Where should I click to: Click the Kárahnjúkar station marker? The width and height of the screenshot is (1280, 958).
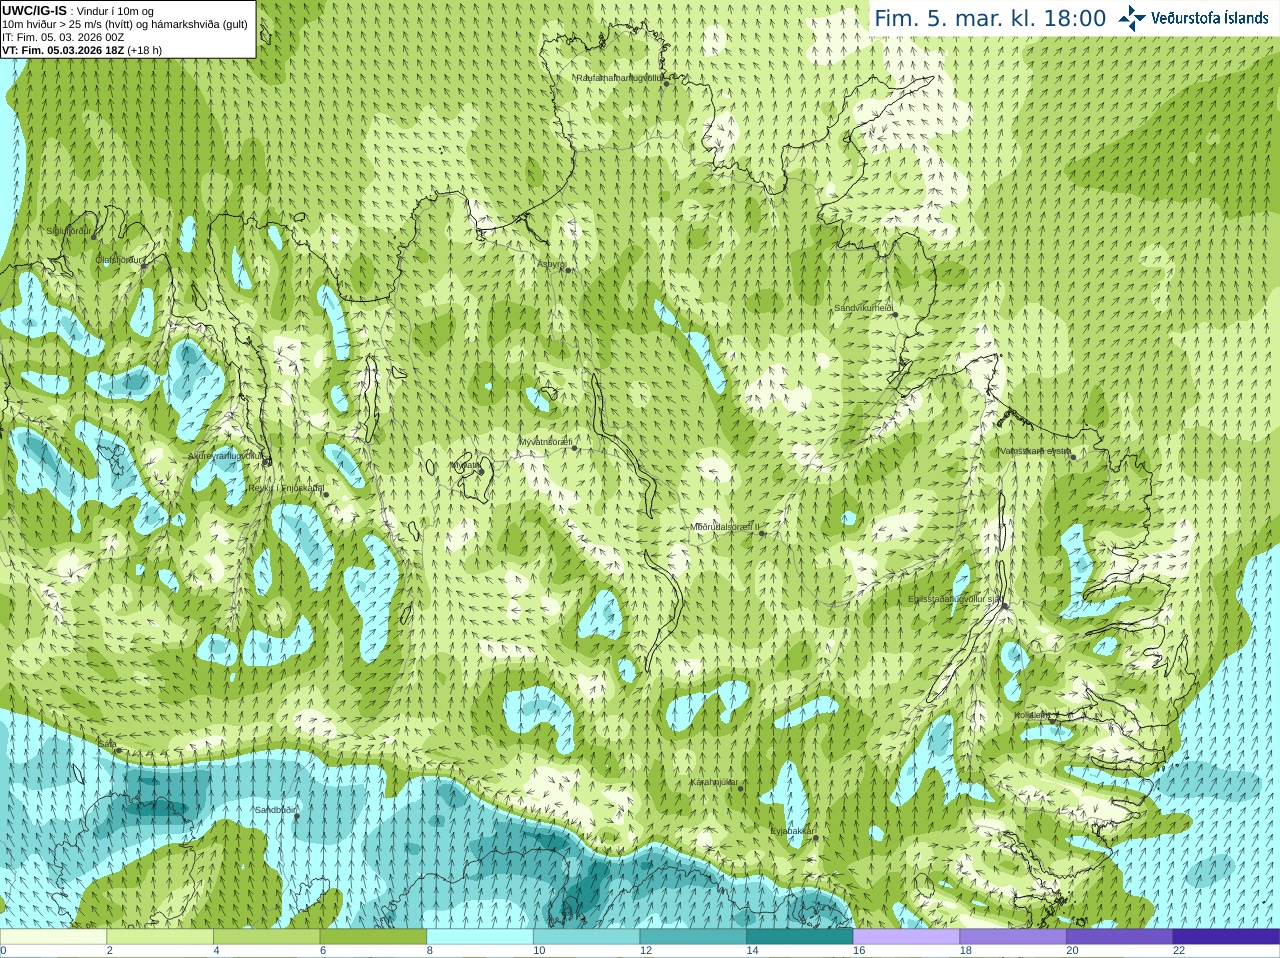[741, 789]
